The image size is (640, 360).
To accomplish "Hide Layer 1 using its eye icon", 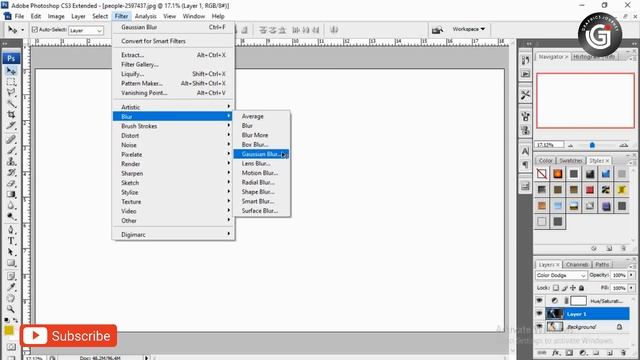I will 540,314.
